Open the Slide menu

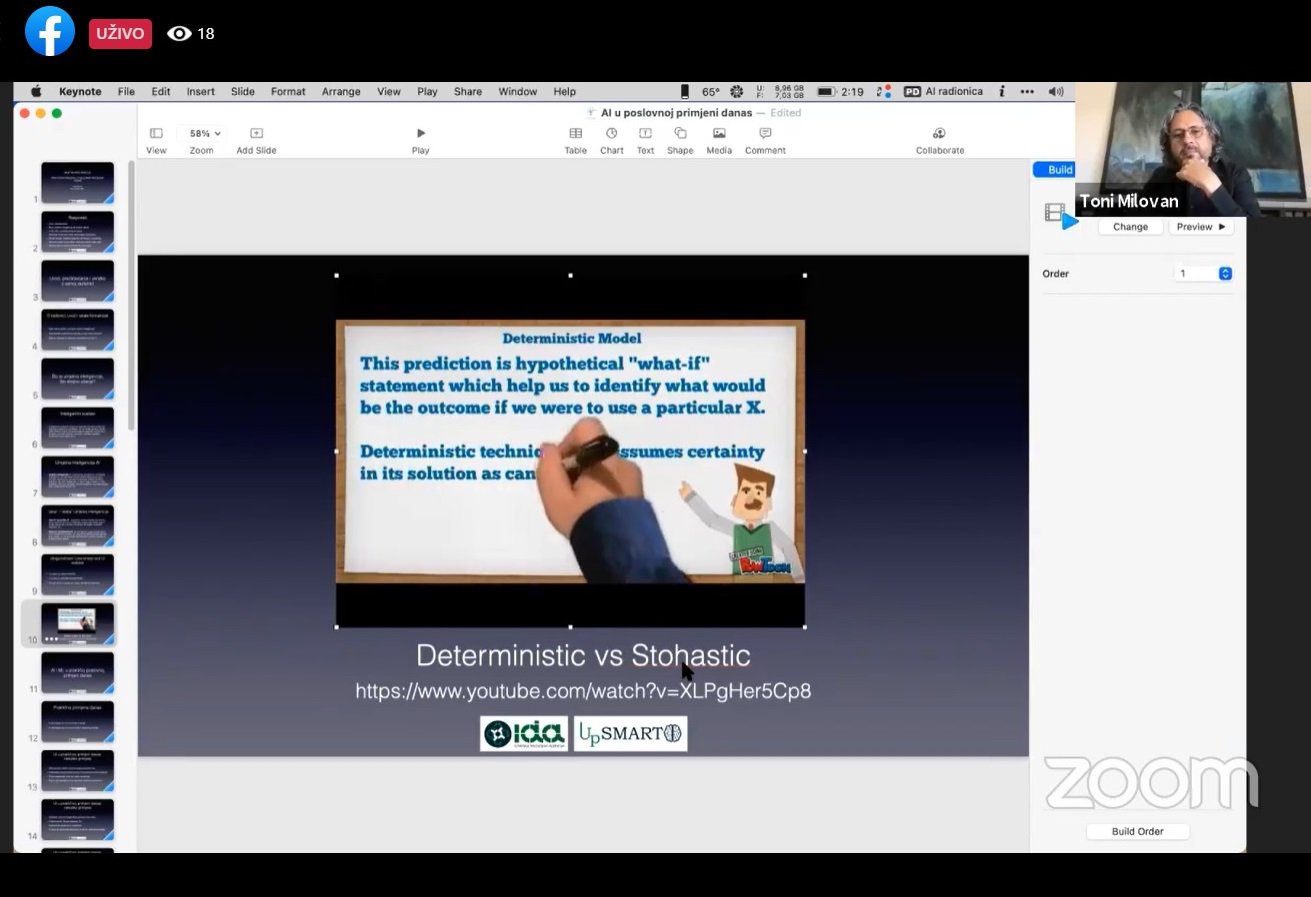pyautogui.click(x=243, y=92)
